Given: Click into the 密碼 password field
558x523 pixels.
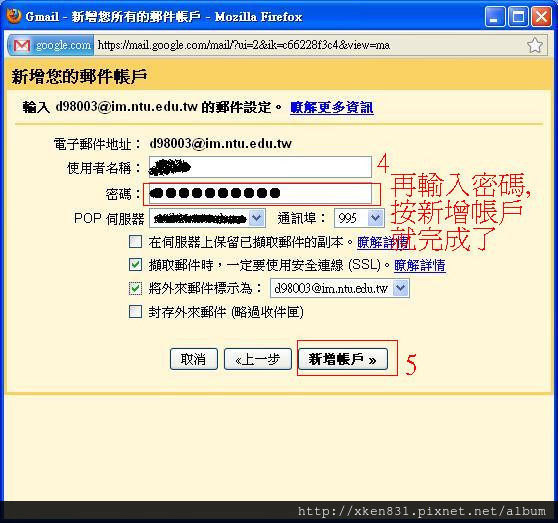Looking at the screenshot, I should point(260,194).
